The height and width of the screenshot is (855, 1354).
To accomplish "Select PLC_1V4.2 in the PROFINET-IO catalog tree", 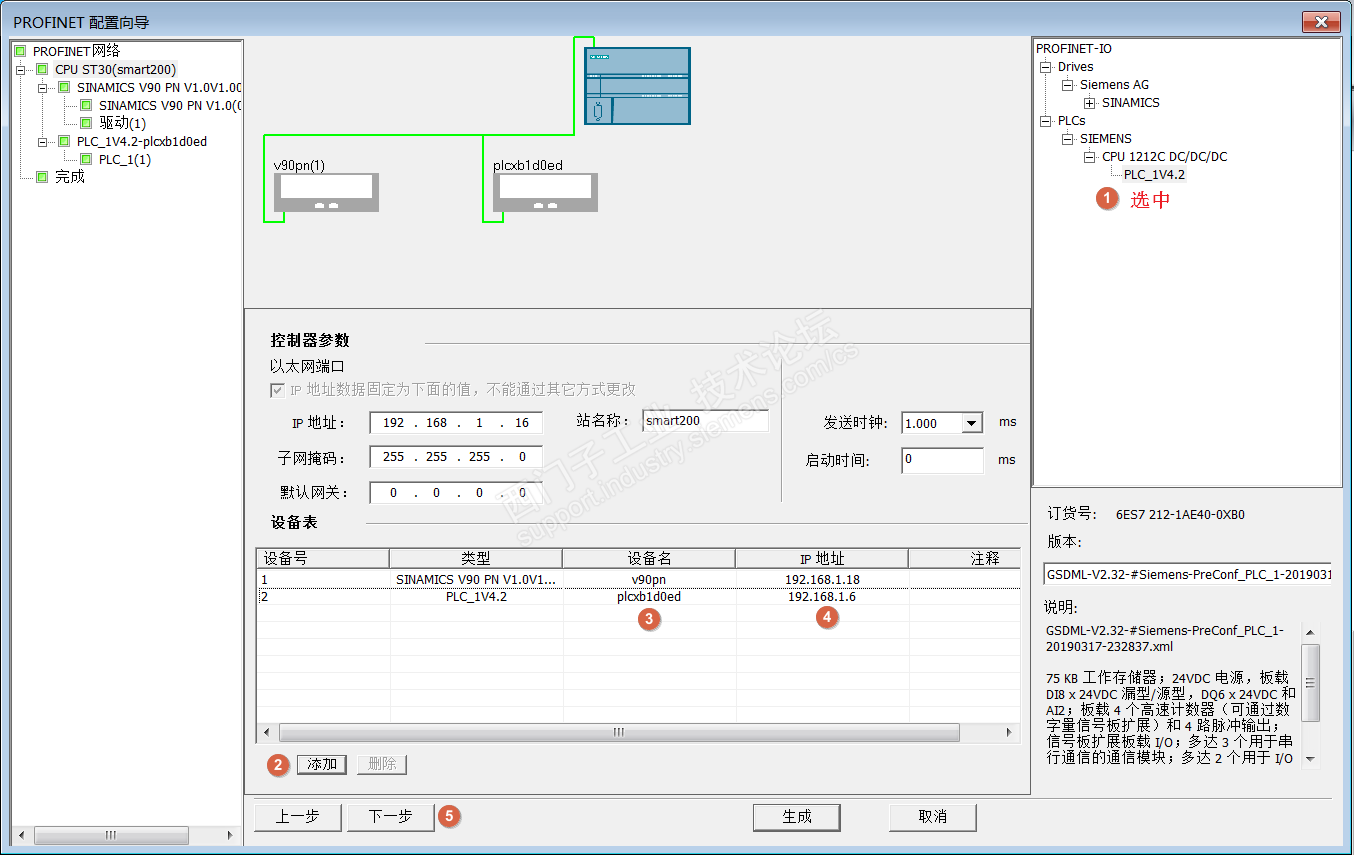I will (x=1154, y=175).
